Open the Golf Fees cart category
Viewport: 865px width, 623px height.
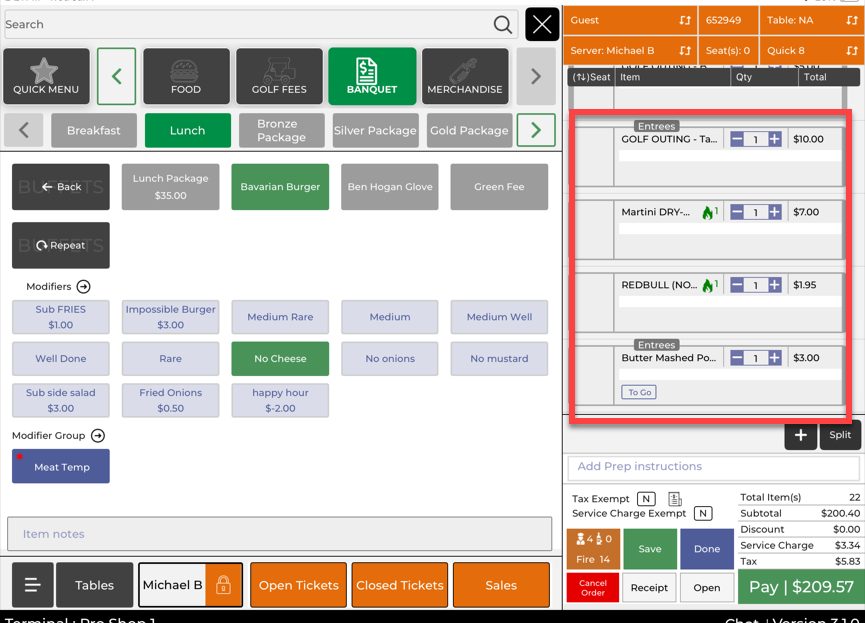(279, 77)
